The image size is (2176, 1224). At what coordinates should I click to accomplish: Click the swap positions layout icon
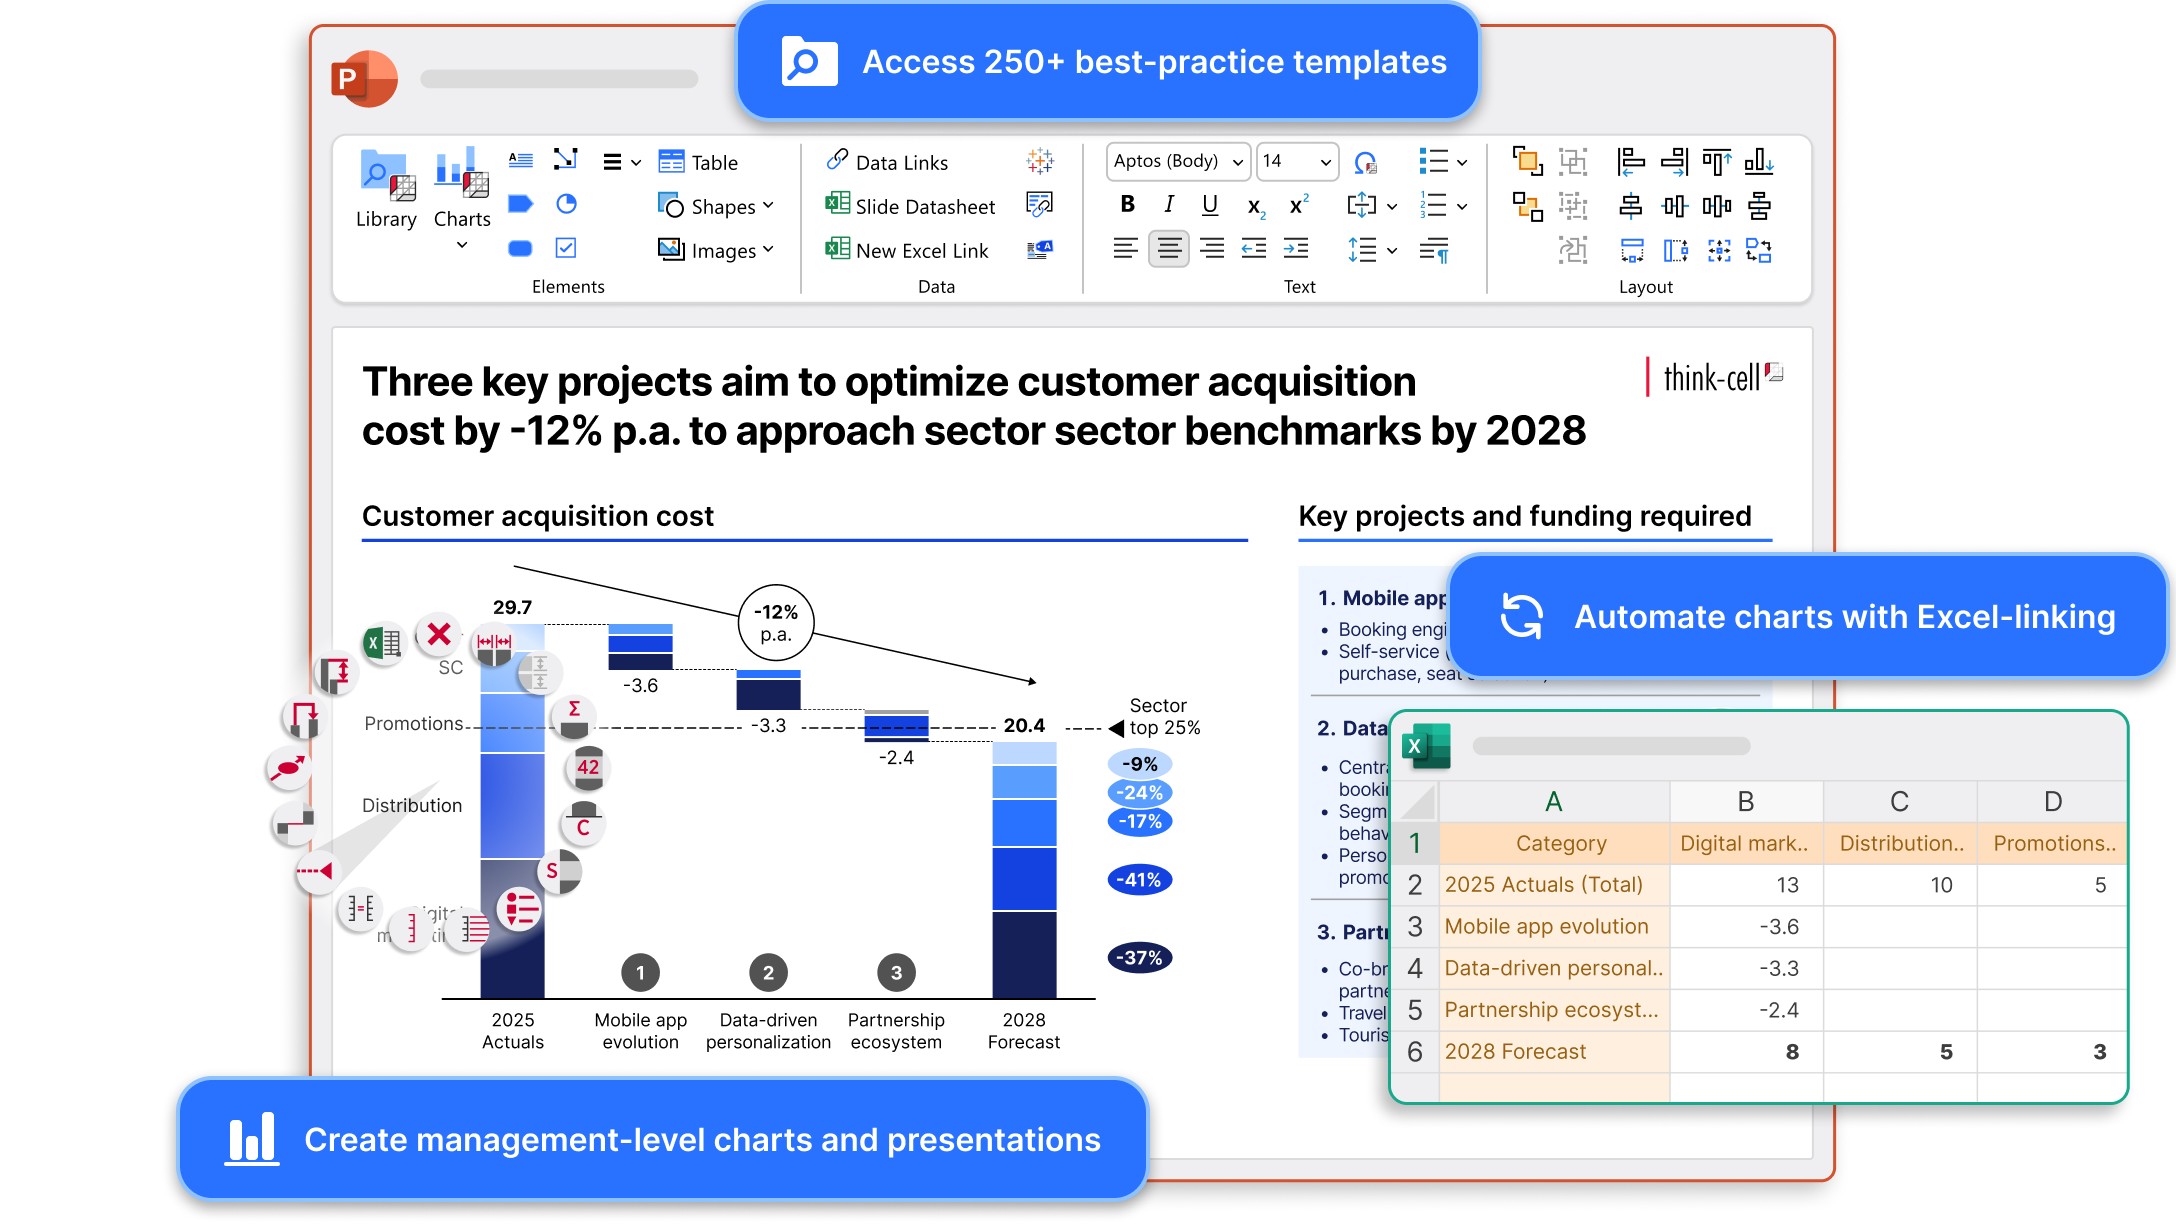[1758, 250]
